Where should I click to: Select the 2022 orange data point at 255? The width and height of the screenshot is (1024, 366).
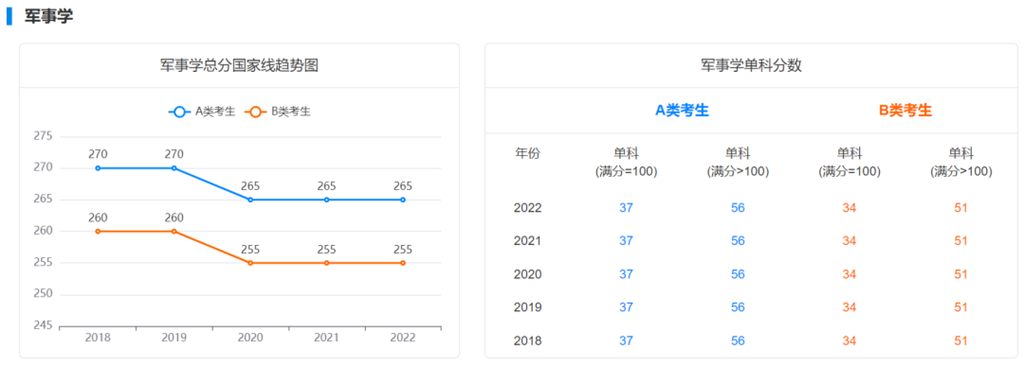point(403,263)
